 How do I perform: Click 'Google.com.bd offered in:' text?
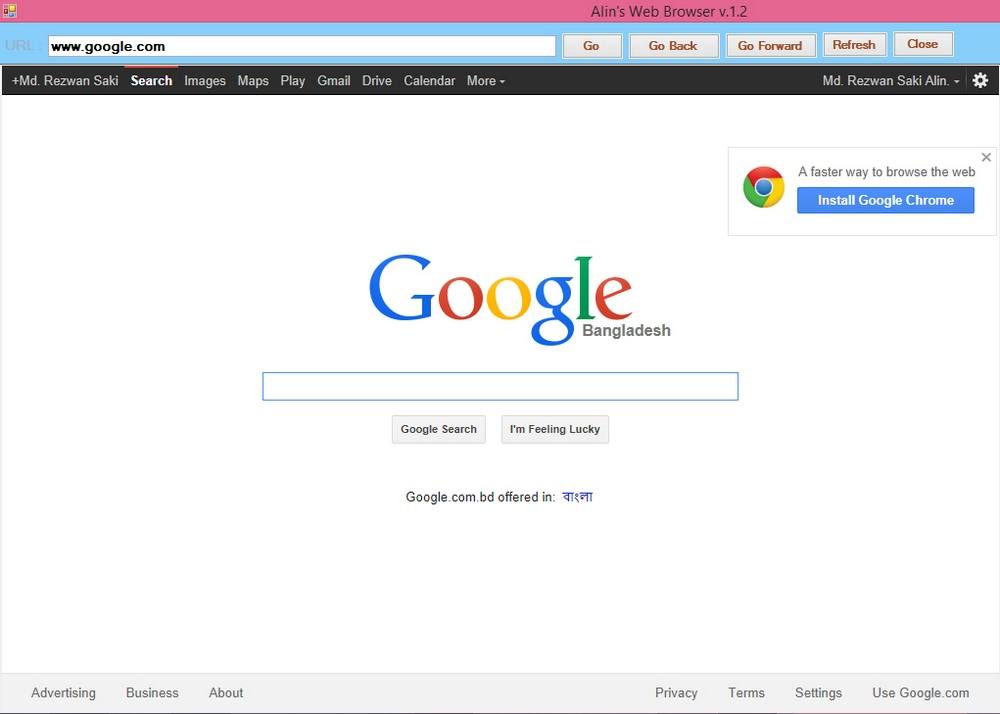click(x=480, y=497)
